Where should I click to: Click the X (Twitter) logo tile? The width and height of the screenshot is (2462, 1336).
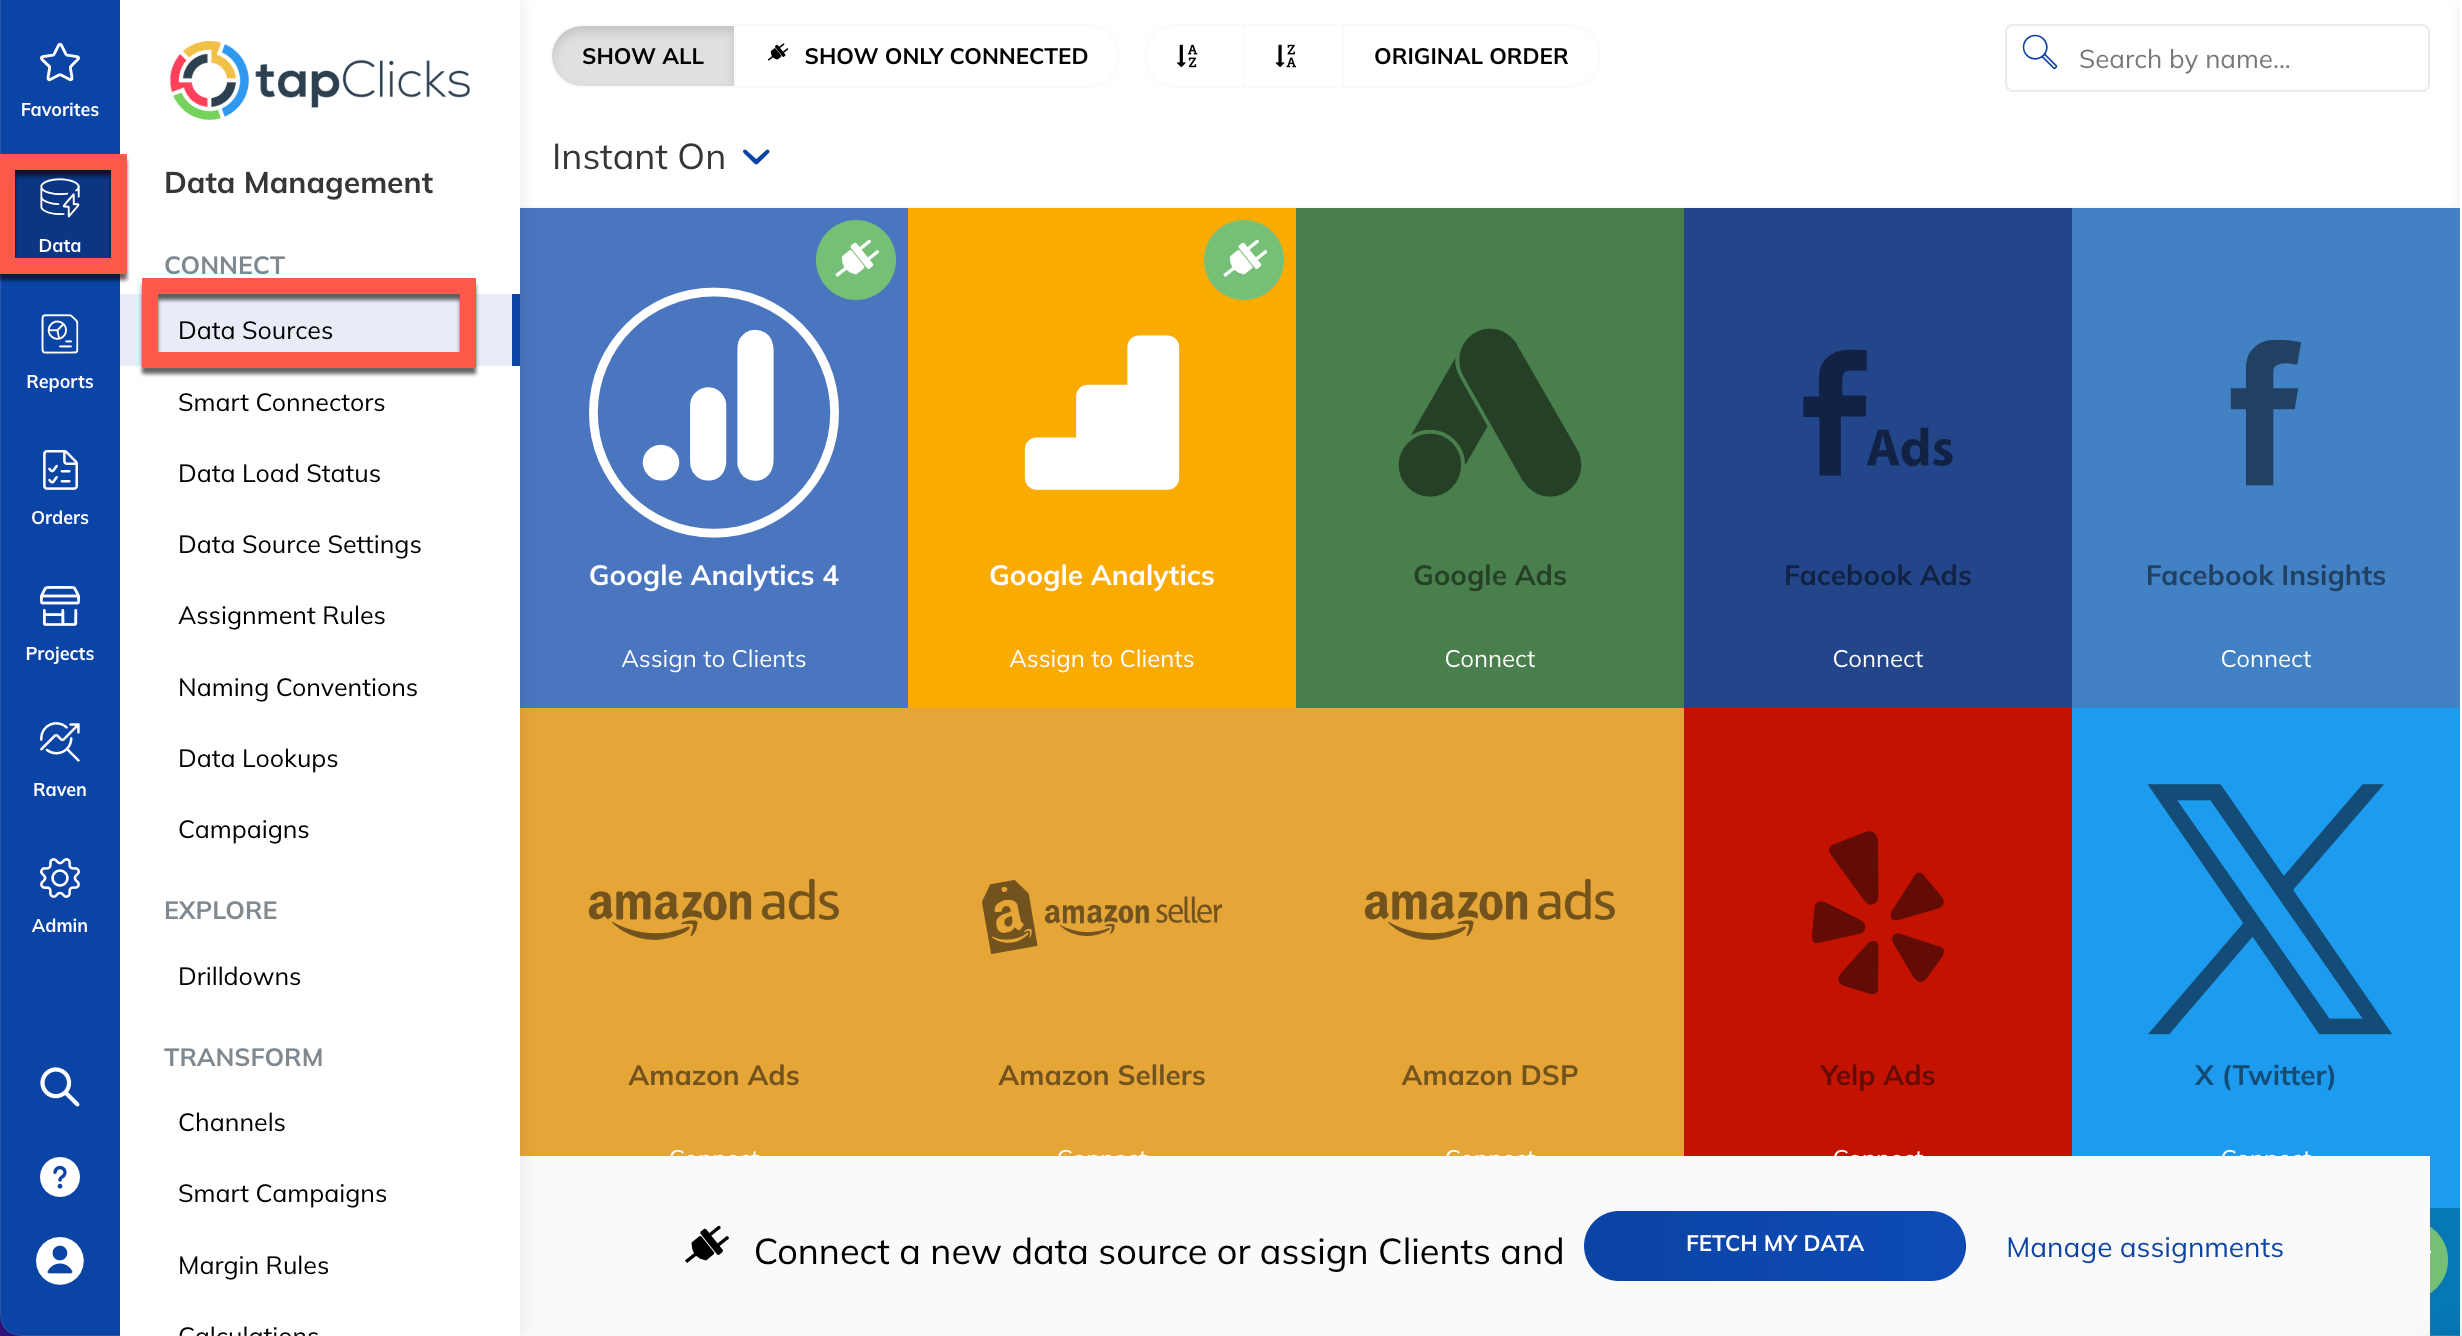(2268, 908)
